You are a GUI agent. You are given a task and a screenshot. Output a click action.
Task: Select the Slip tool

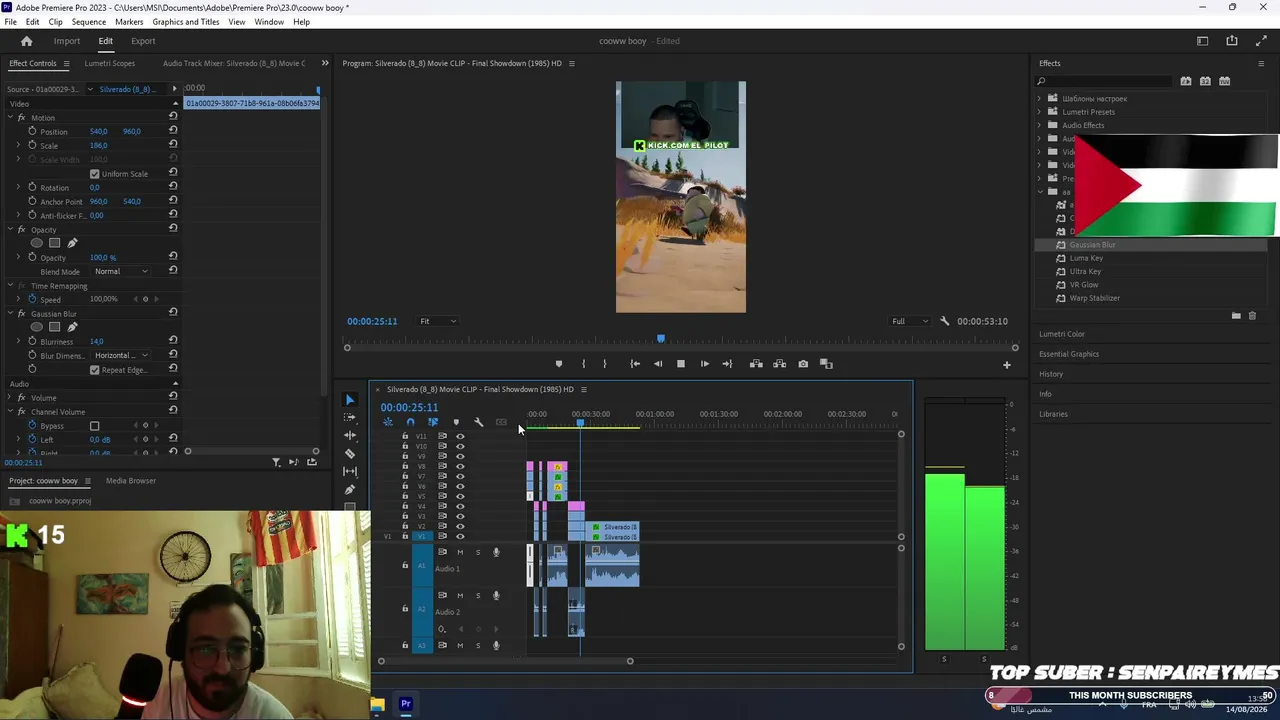coord(350,472)
